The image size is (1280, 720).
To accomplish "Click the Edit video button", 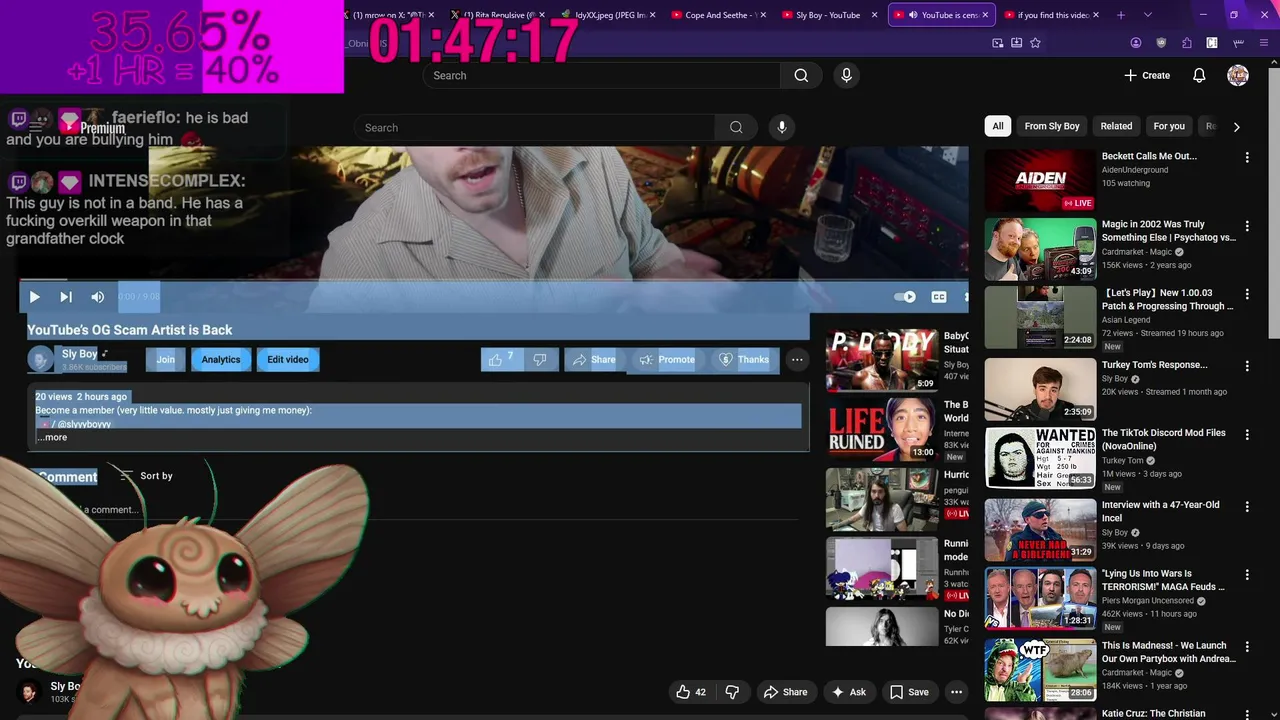I will (288, 360).
